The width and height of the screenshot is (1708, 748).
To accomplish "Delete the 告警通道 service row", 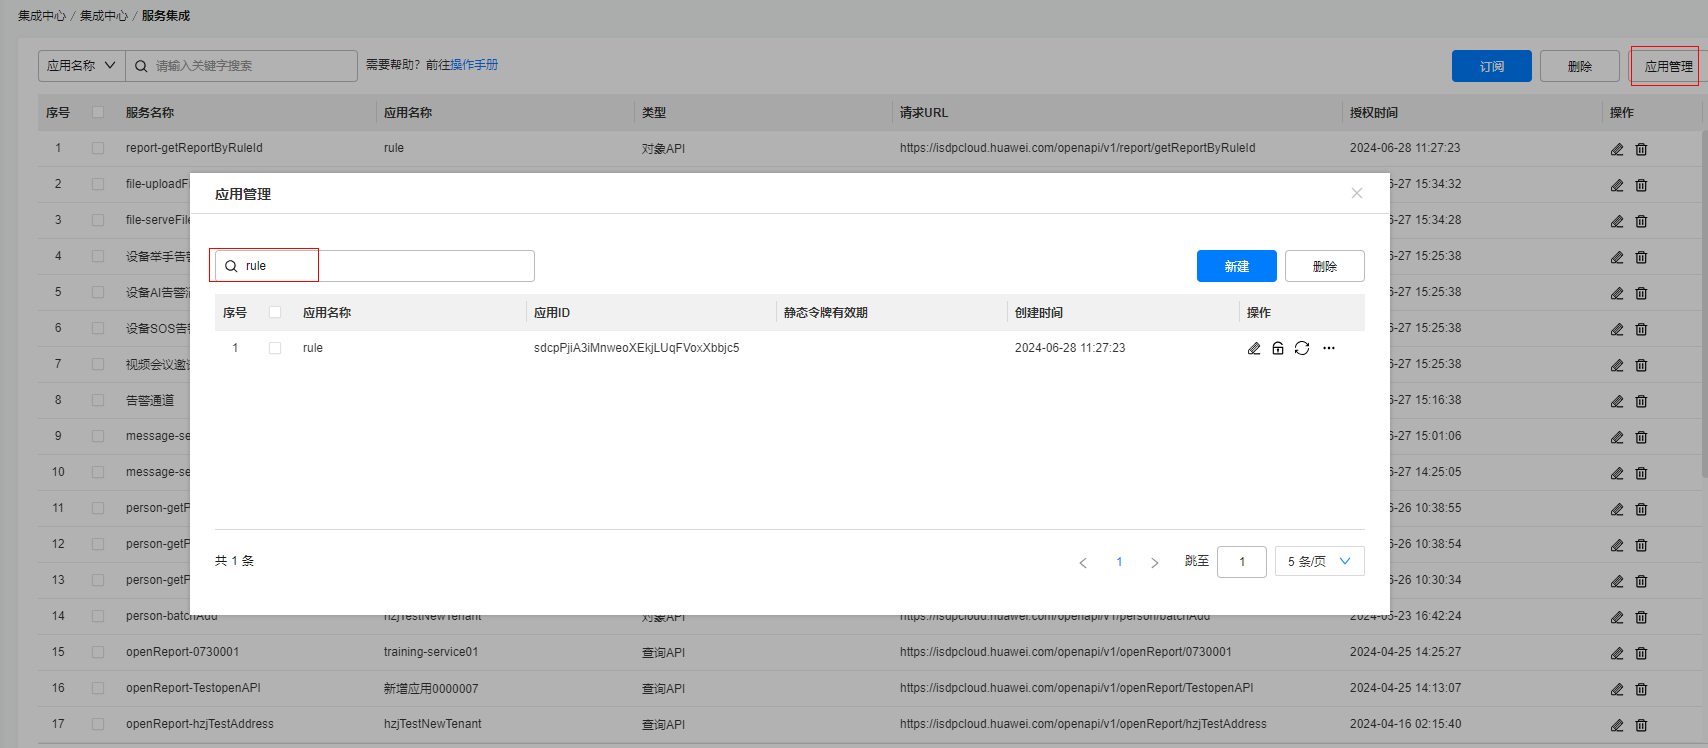I will [1641, 401].
